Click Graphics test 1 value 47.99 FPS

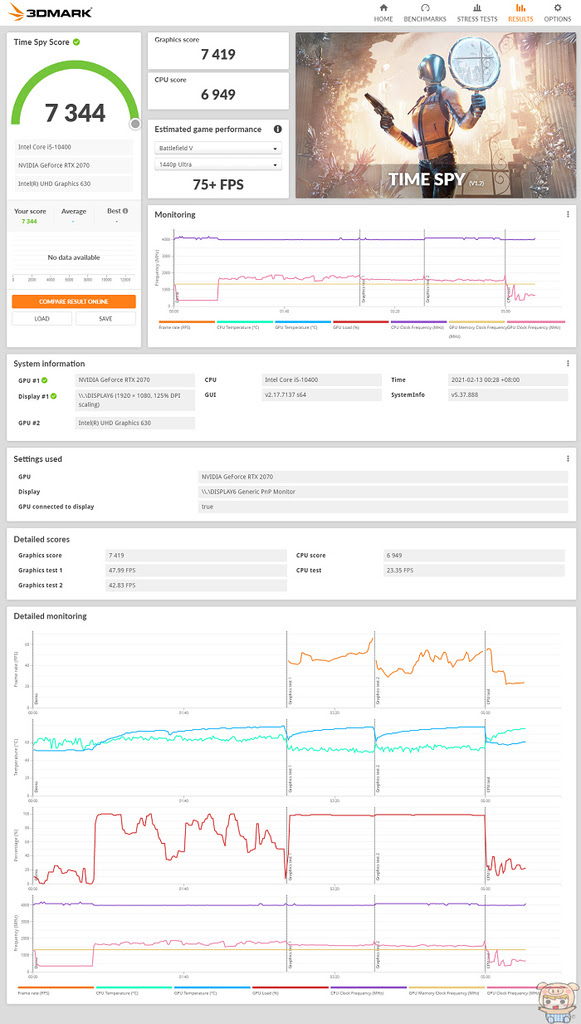(196, 570)
